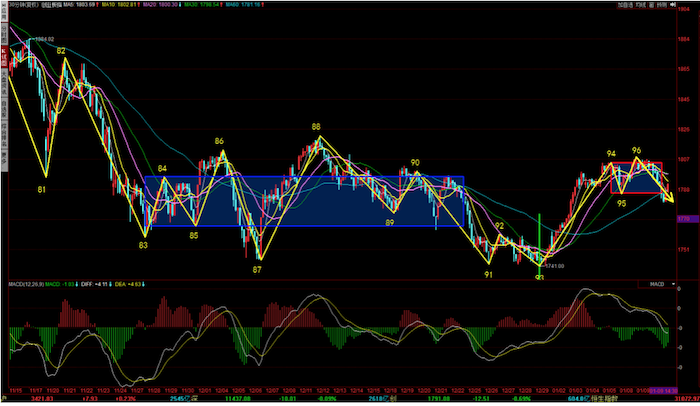Toggle the DIFF line in MACD panel

pyautogui.click(x=90, y=285)
